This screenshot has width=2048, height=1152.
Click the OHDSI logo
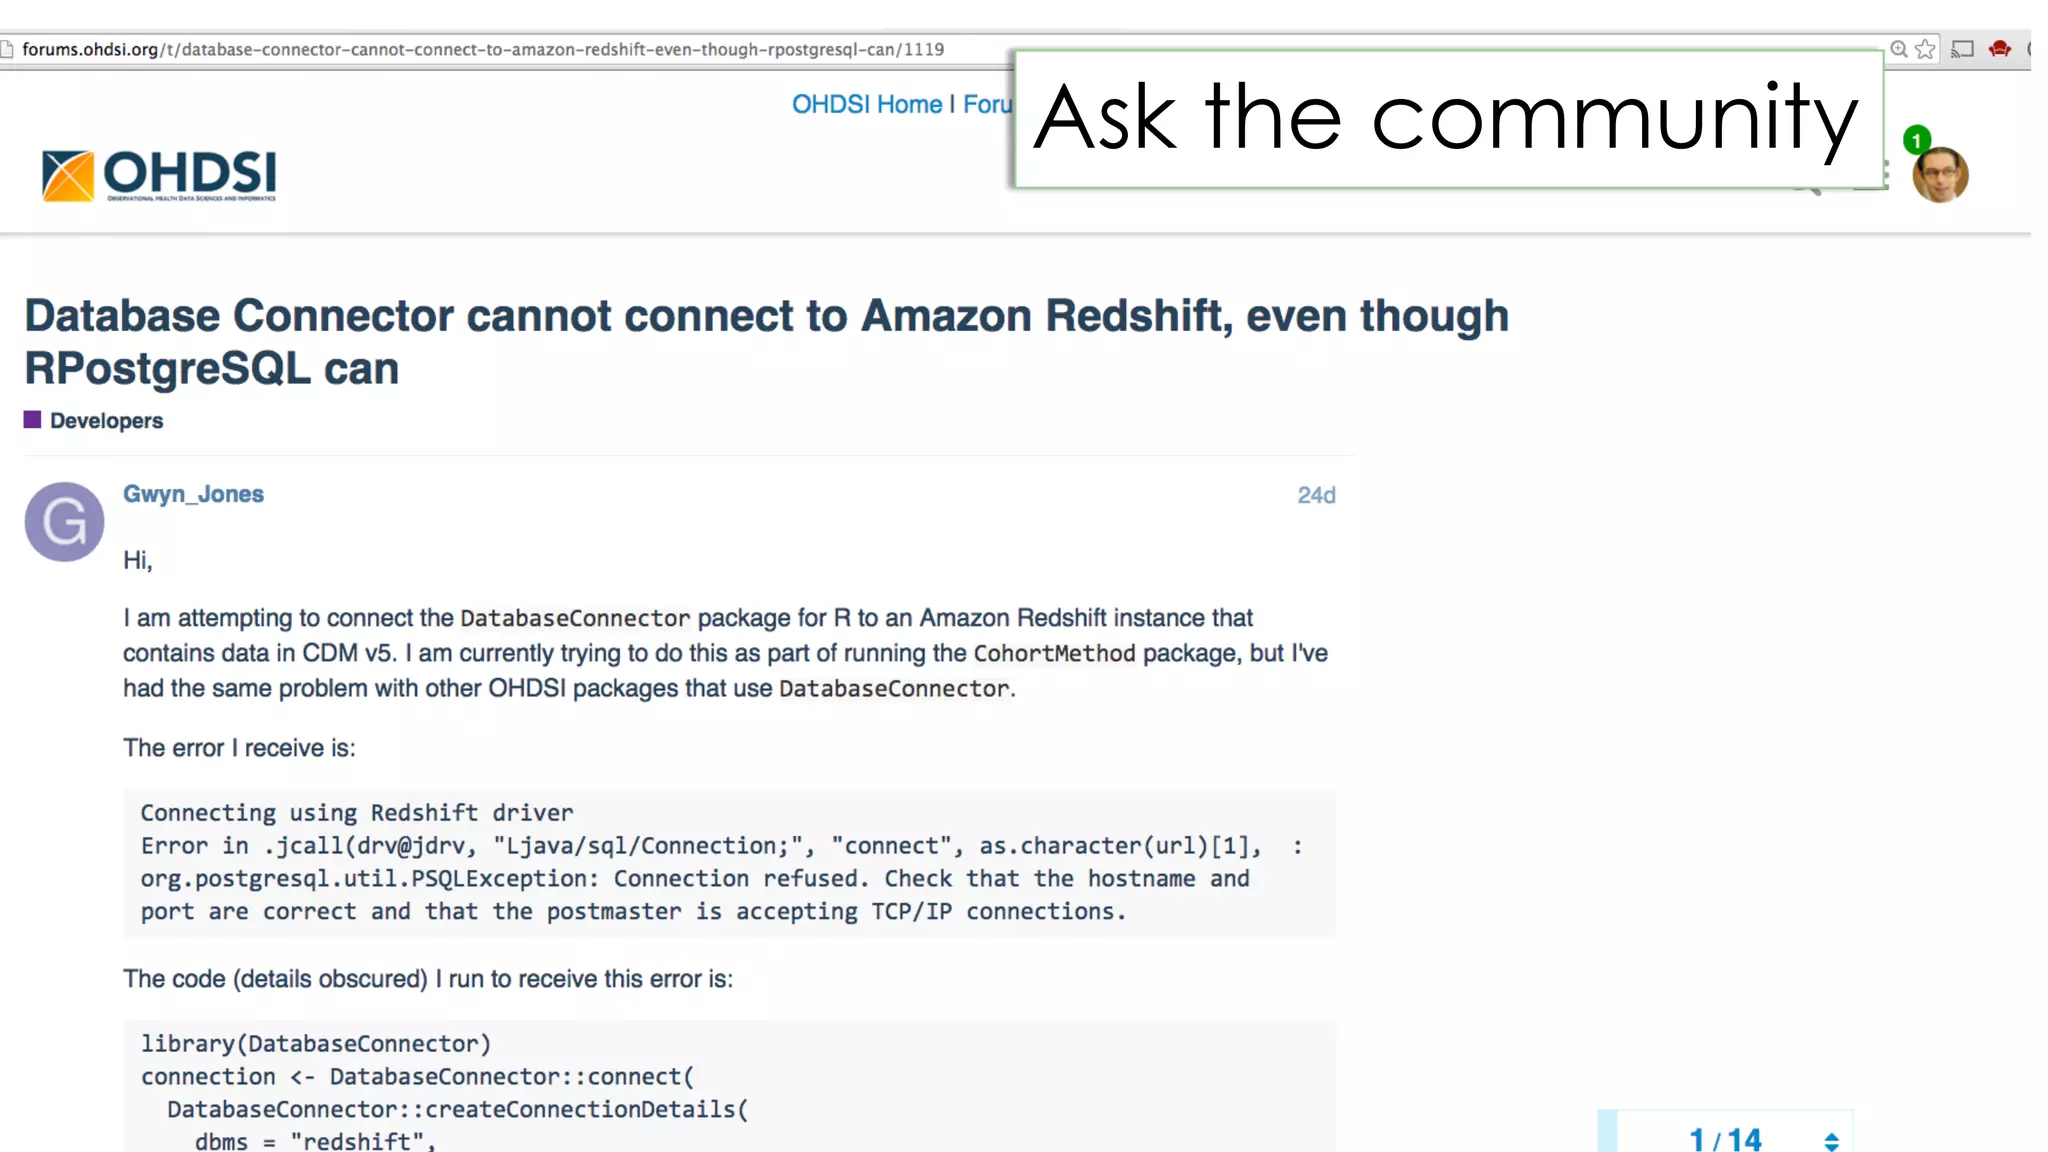tap(159, 175)
